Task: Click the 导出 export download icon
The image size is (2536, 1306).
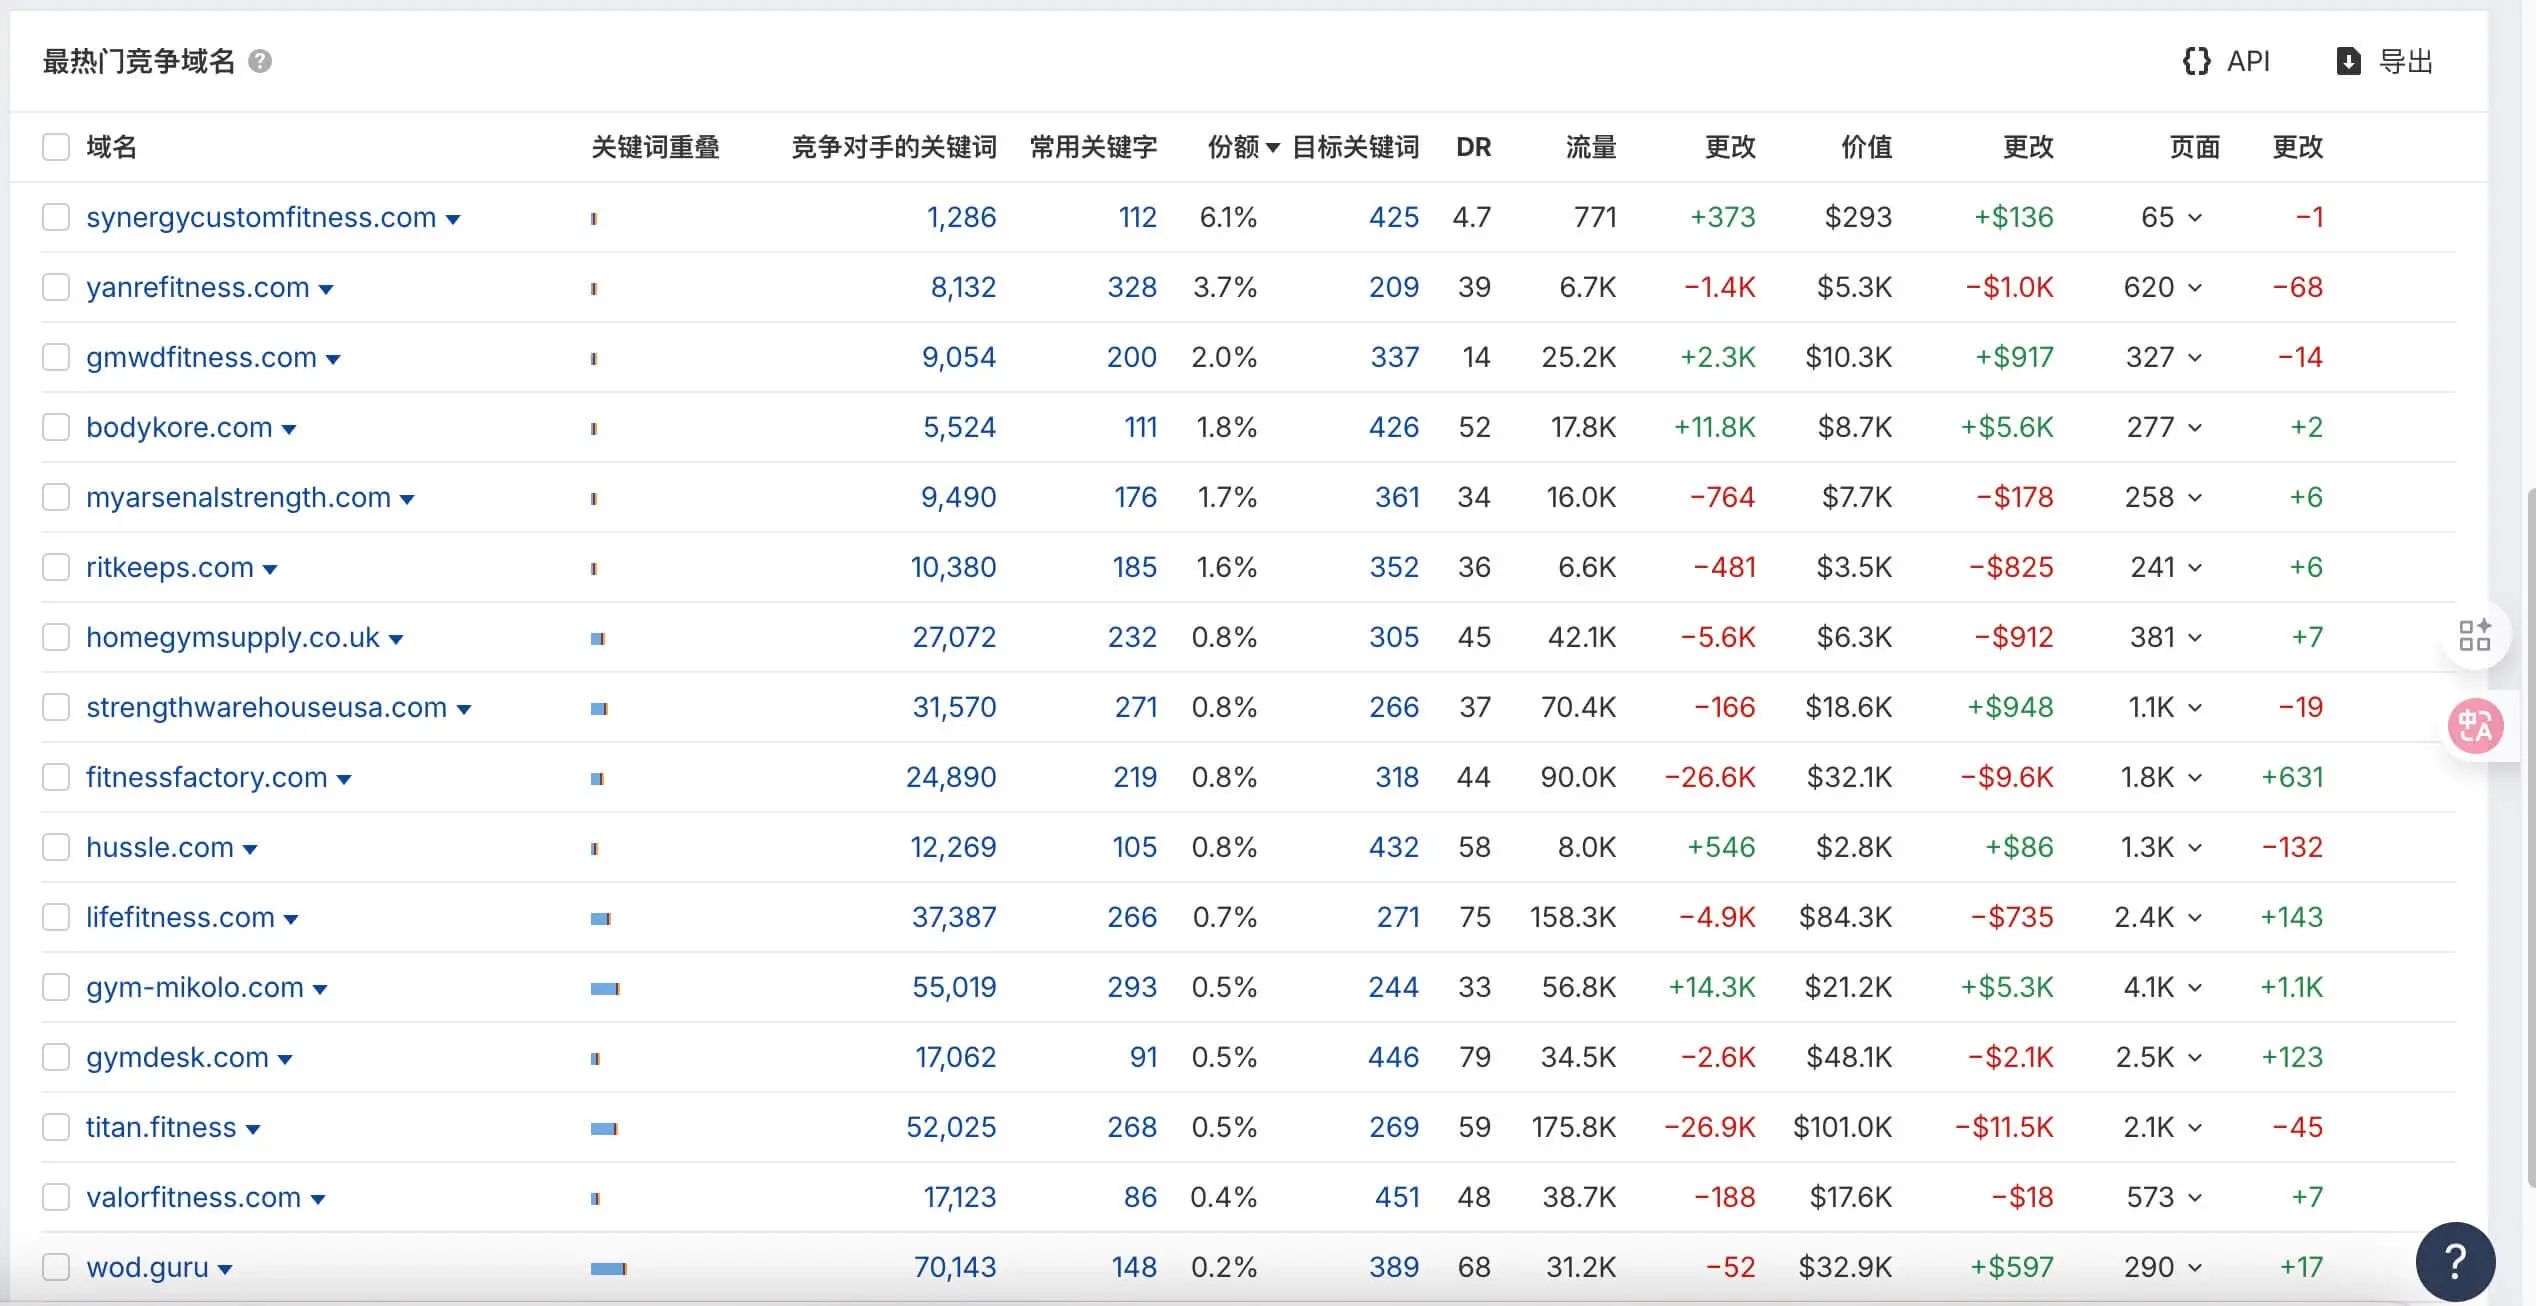Action: (2350, 61)
